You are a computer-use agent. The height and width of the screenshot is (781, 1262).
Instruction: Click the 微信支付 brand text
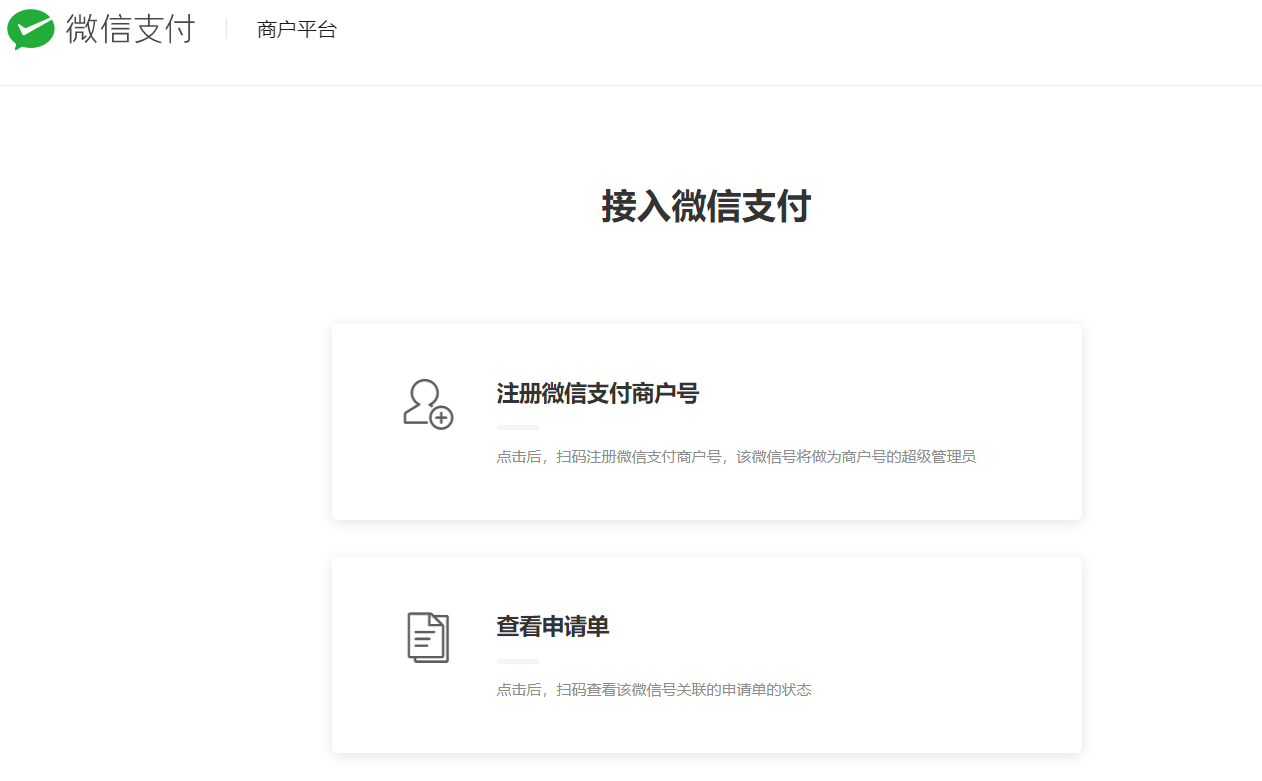click(x=131, y=30)
